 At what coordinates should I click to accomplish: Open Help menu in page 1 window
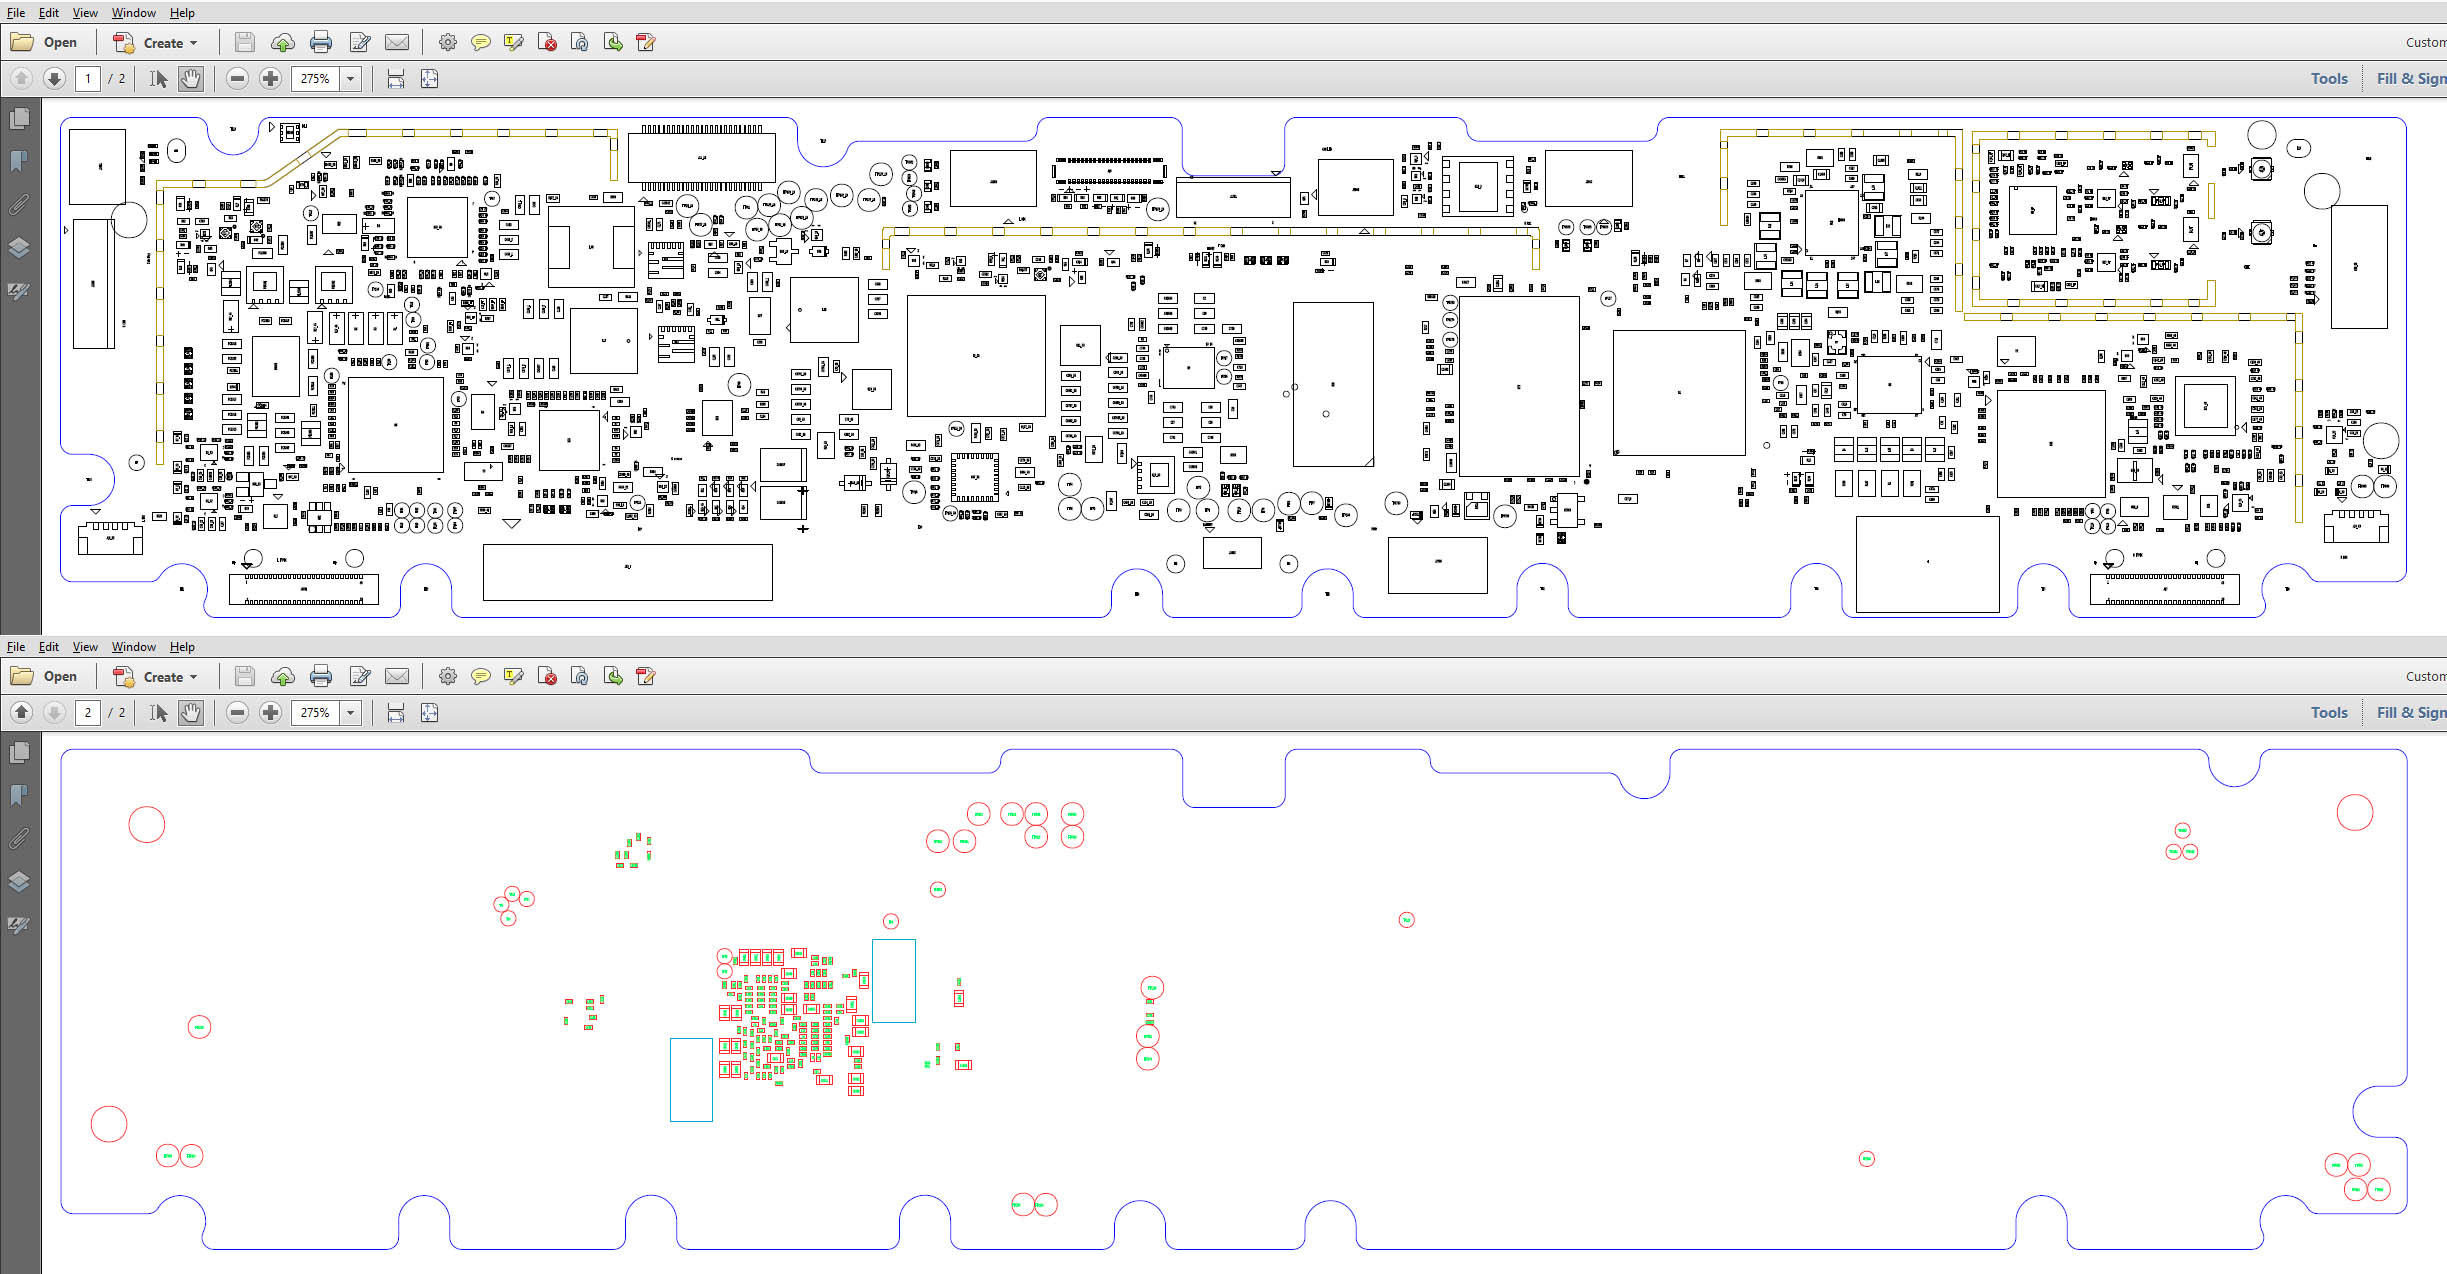pyautogui.click(x=182, y=13)
